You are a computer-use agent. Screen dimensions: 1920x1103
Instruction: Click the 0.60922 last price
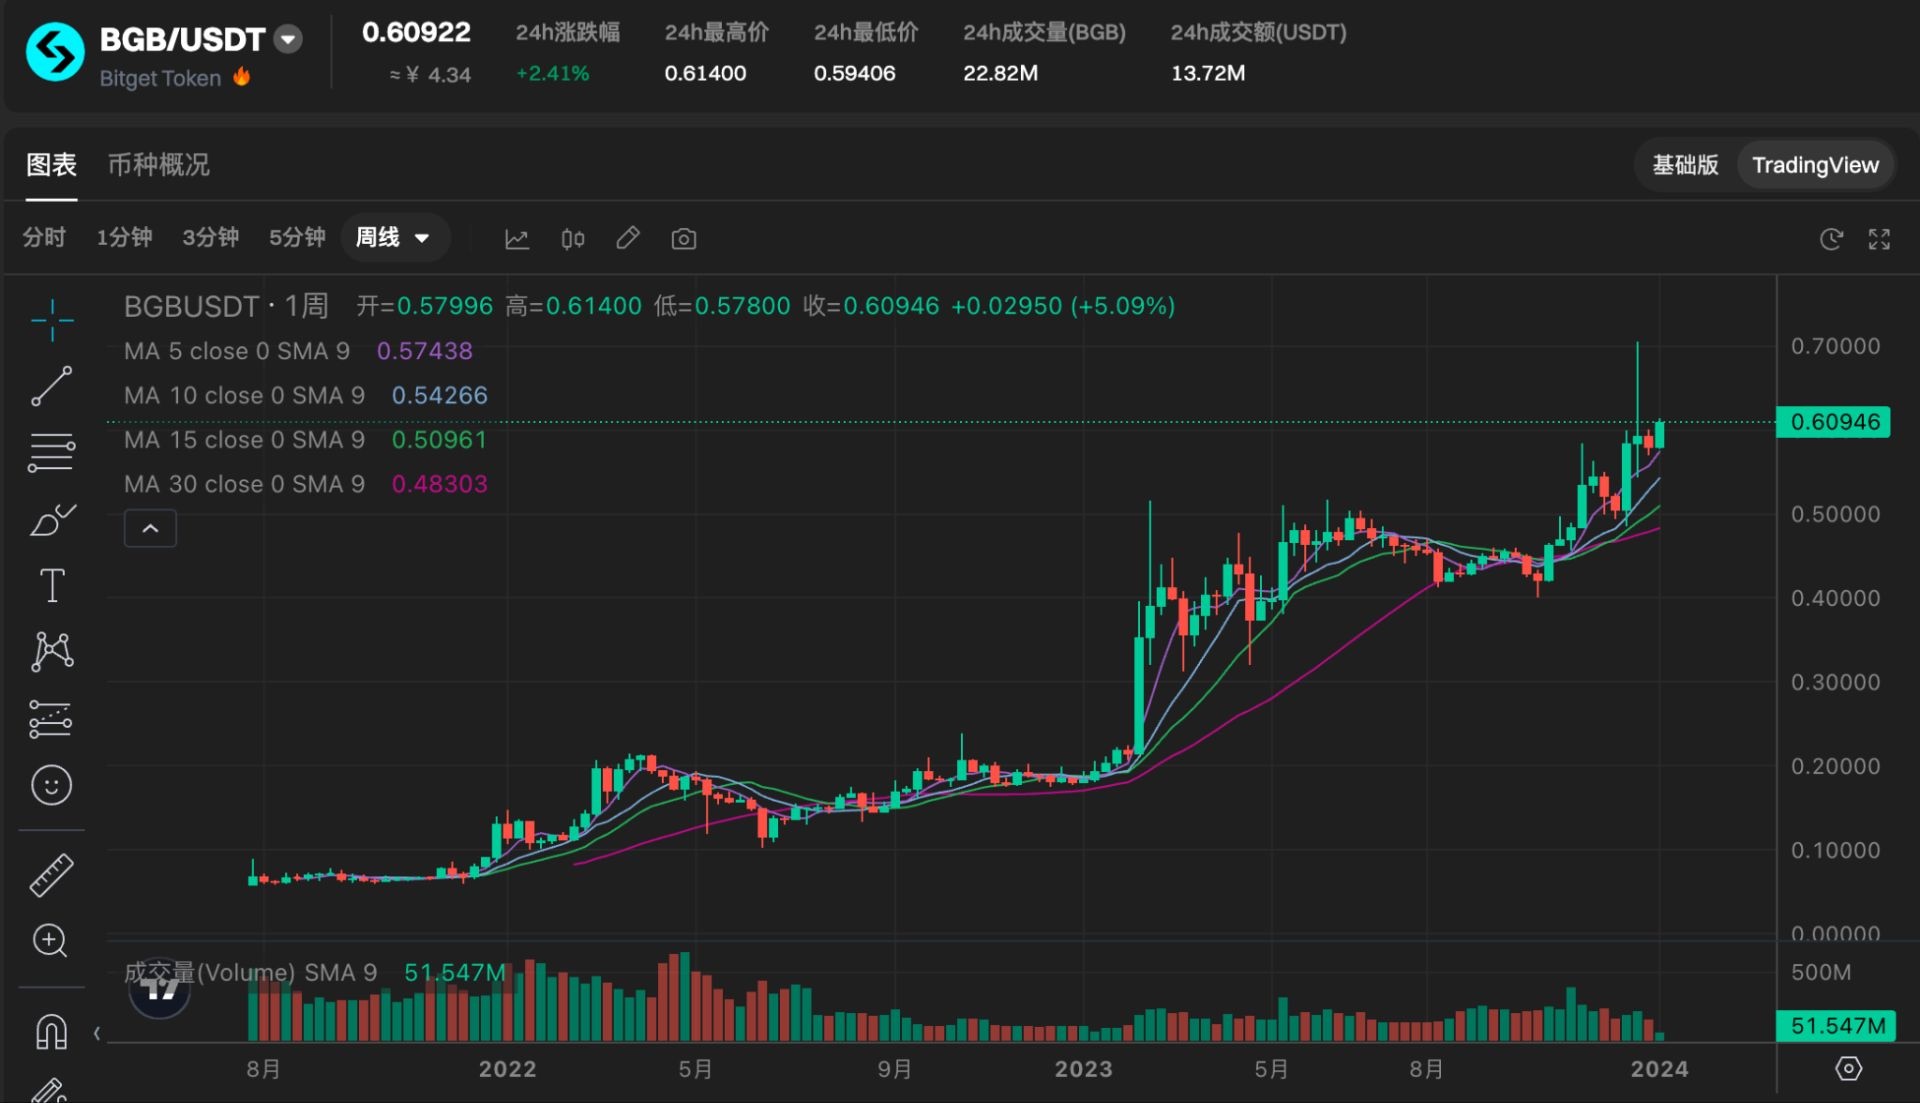click(x=416, y=32)
